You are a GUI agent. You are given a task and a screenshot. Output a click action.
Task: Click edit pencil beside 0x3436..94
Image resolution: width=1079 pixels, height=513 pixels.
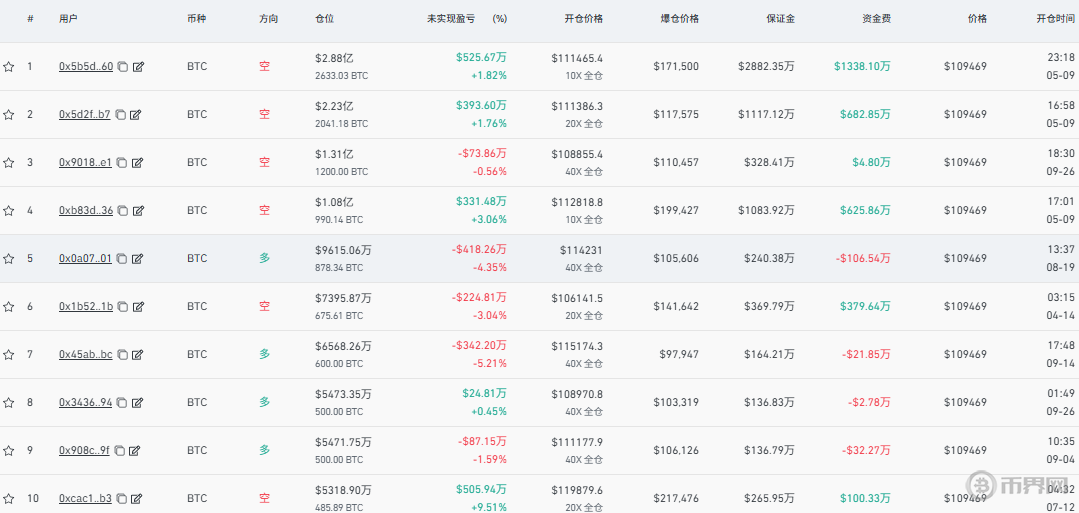pyautogui.click(x=138, y=403)
